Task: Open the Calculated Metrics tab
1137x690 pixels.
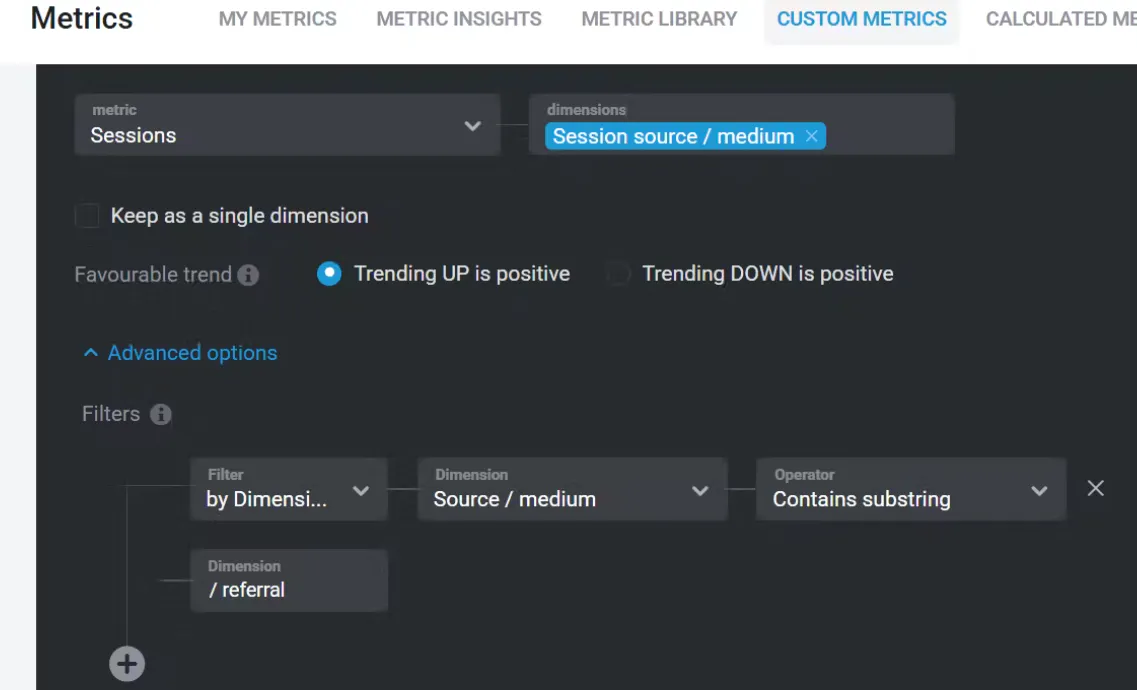Action: (x=1060, y=19)
